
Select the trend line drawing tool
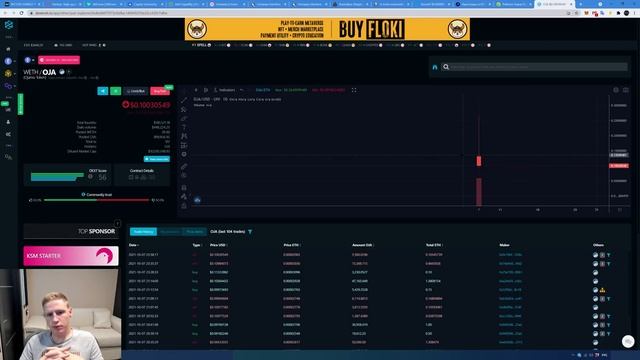pyautogui.click(x=184, y=100)
